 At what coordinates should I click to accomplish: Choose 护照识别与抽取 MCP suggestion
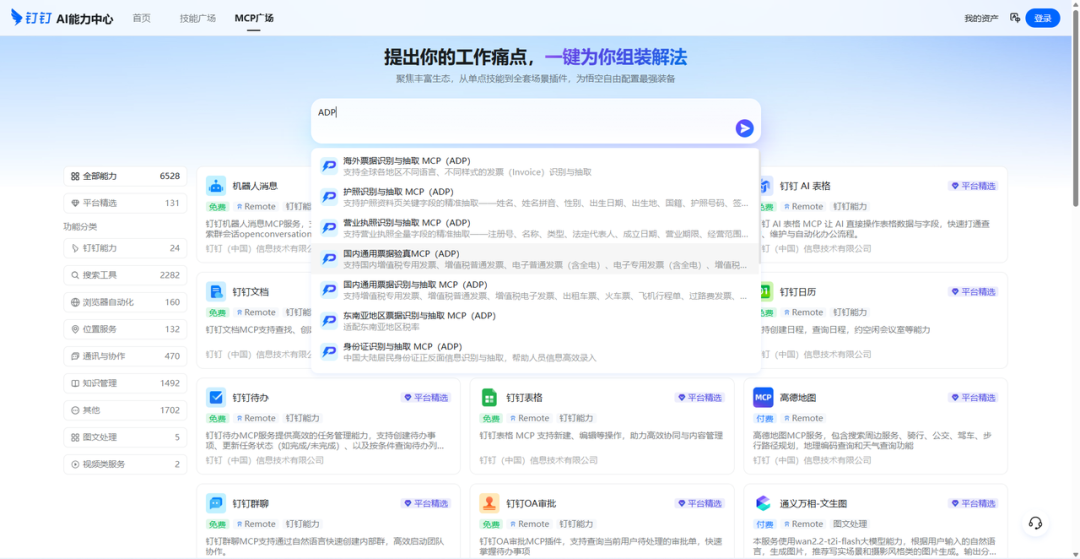pyautogui.click(x=536, y=197)
